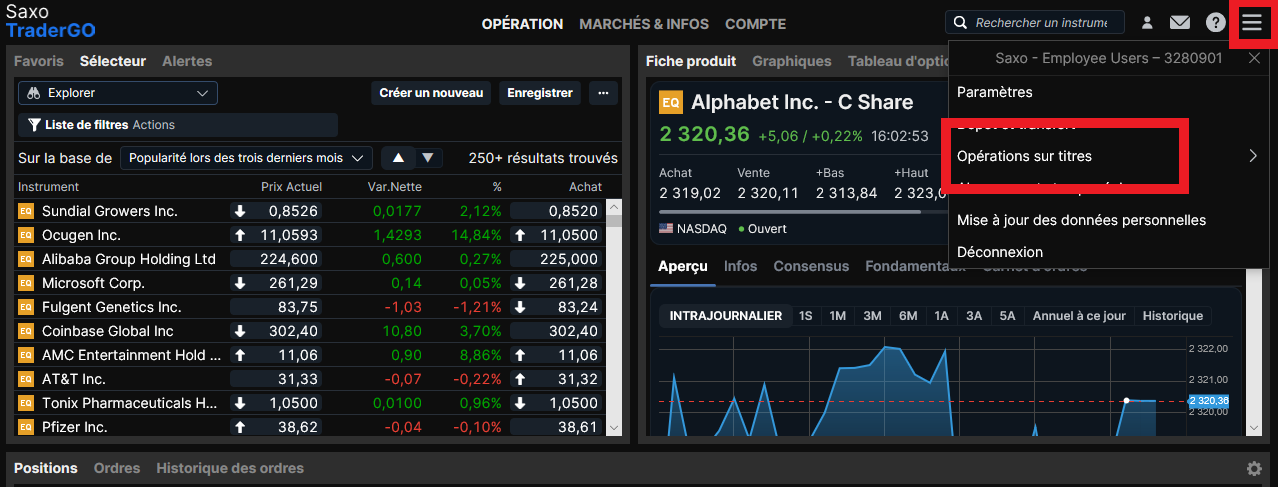Click the Bas-Haut price range bar
This screenshot has width=1278, height=487.
802,211
